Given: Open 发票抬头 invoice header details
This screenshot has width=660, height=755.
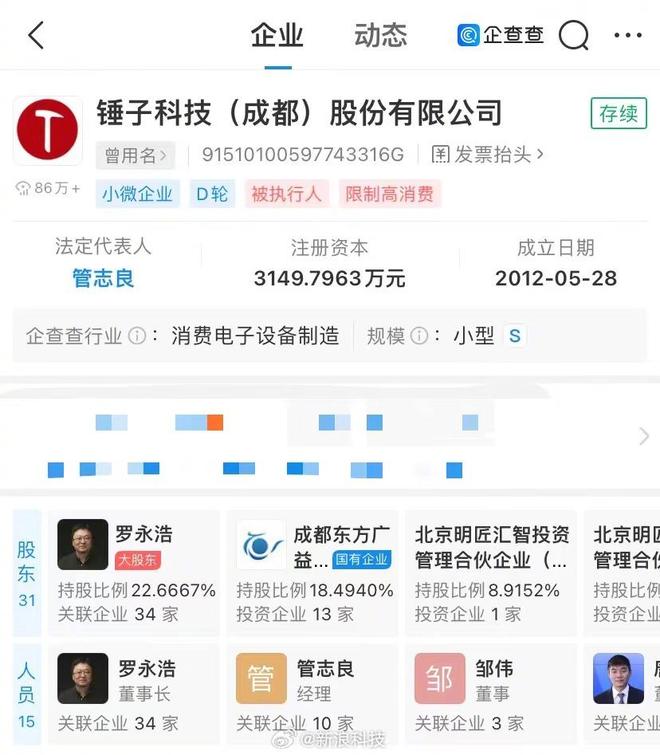Looking at the screenshot, I should click(487, 155).
